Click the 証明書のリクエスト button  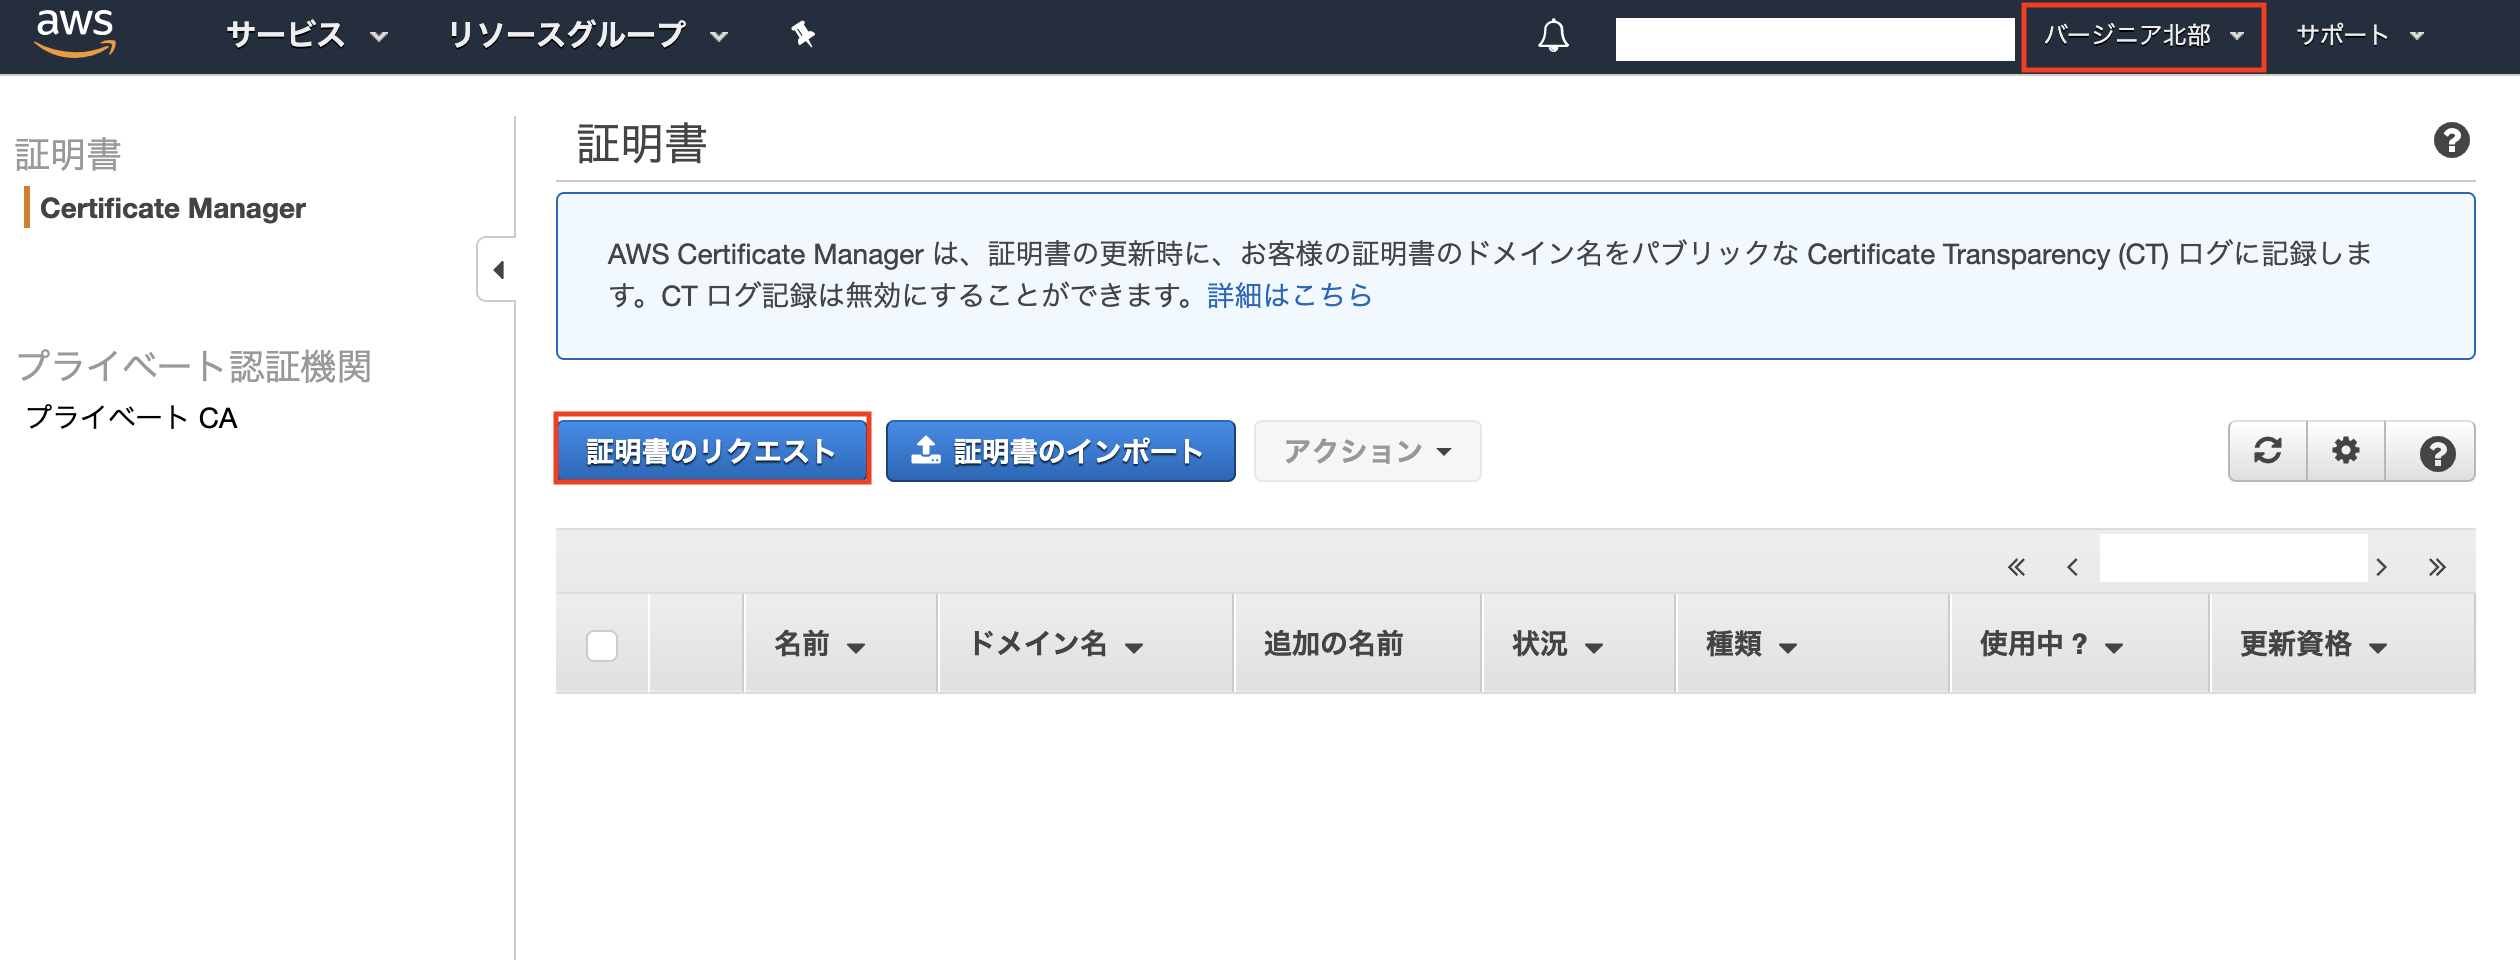(711, 449)
